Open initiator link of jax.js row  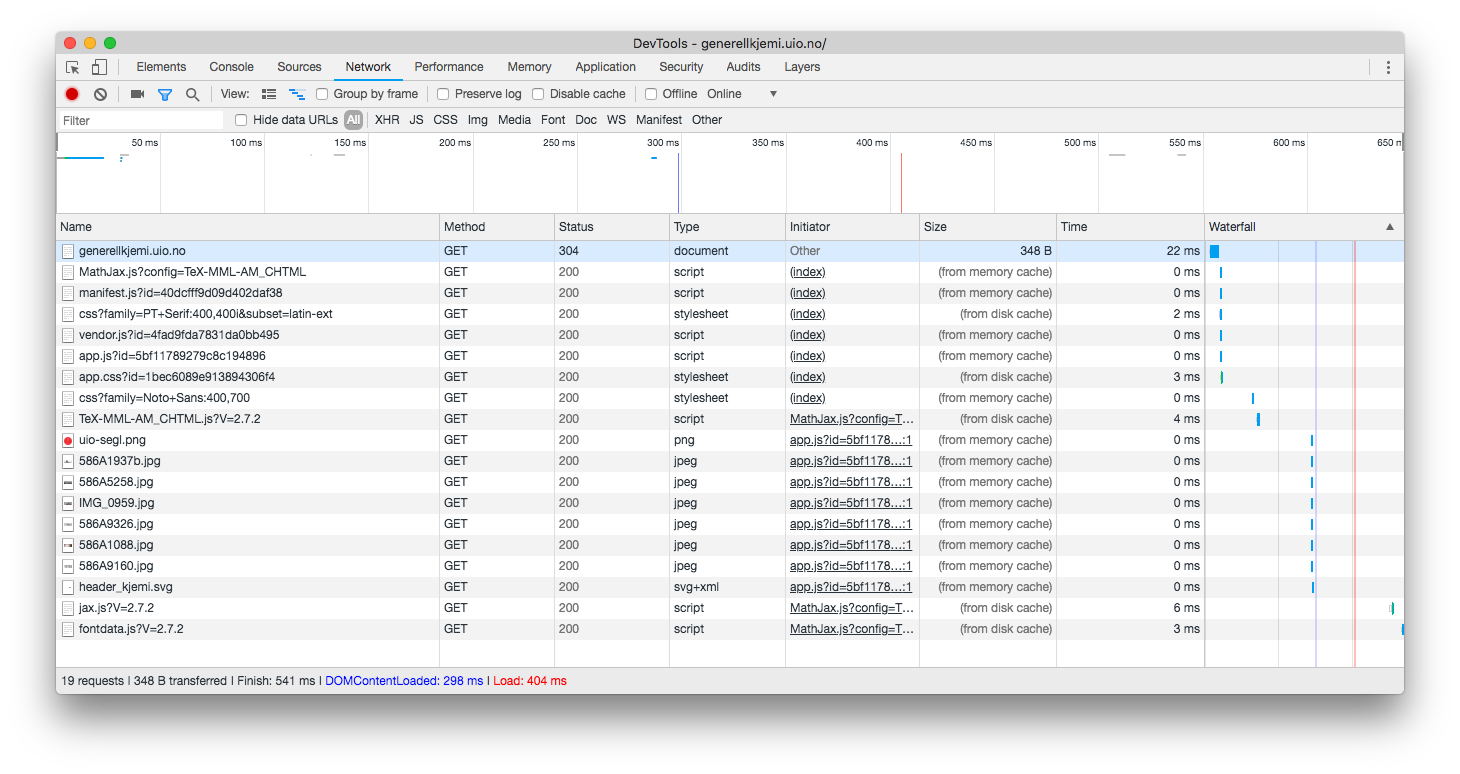click(852, 608)
